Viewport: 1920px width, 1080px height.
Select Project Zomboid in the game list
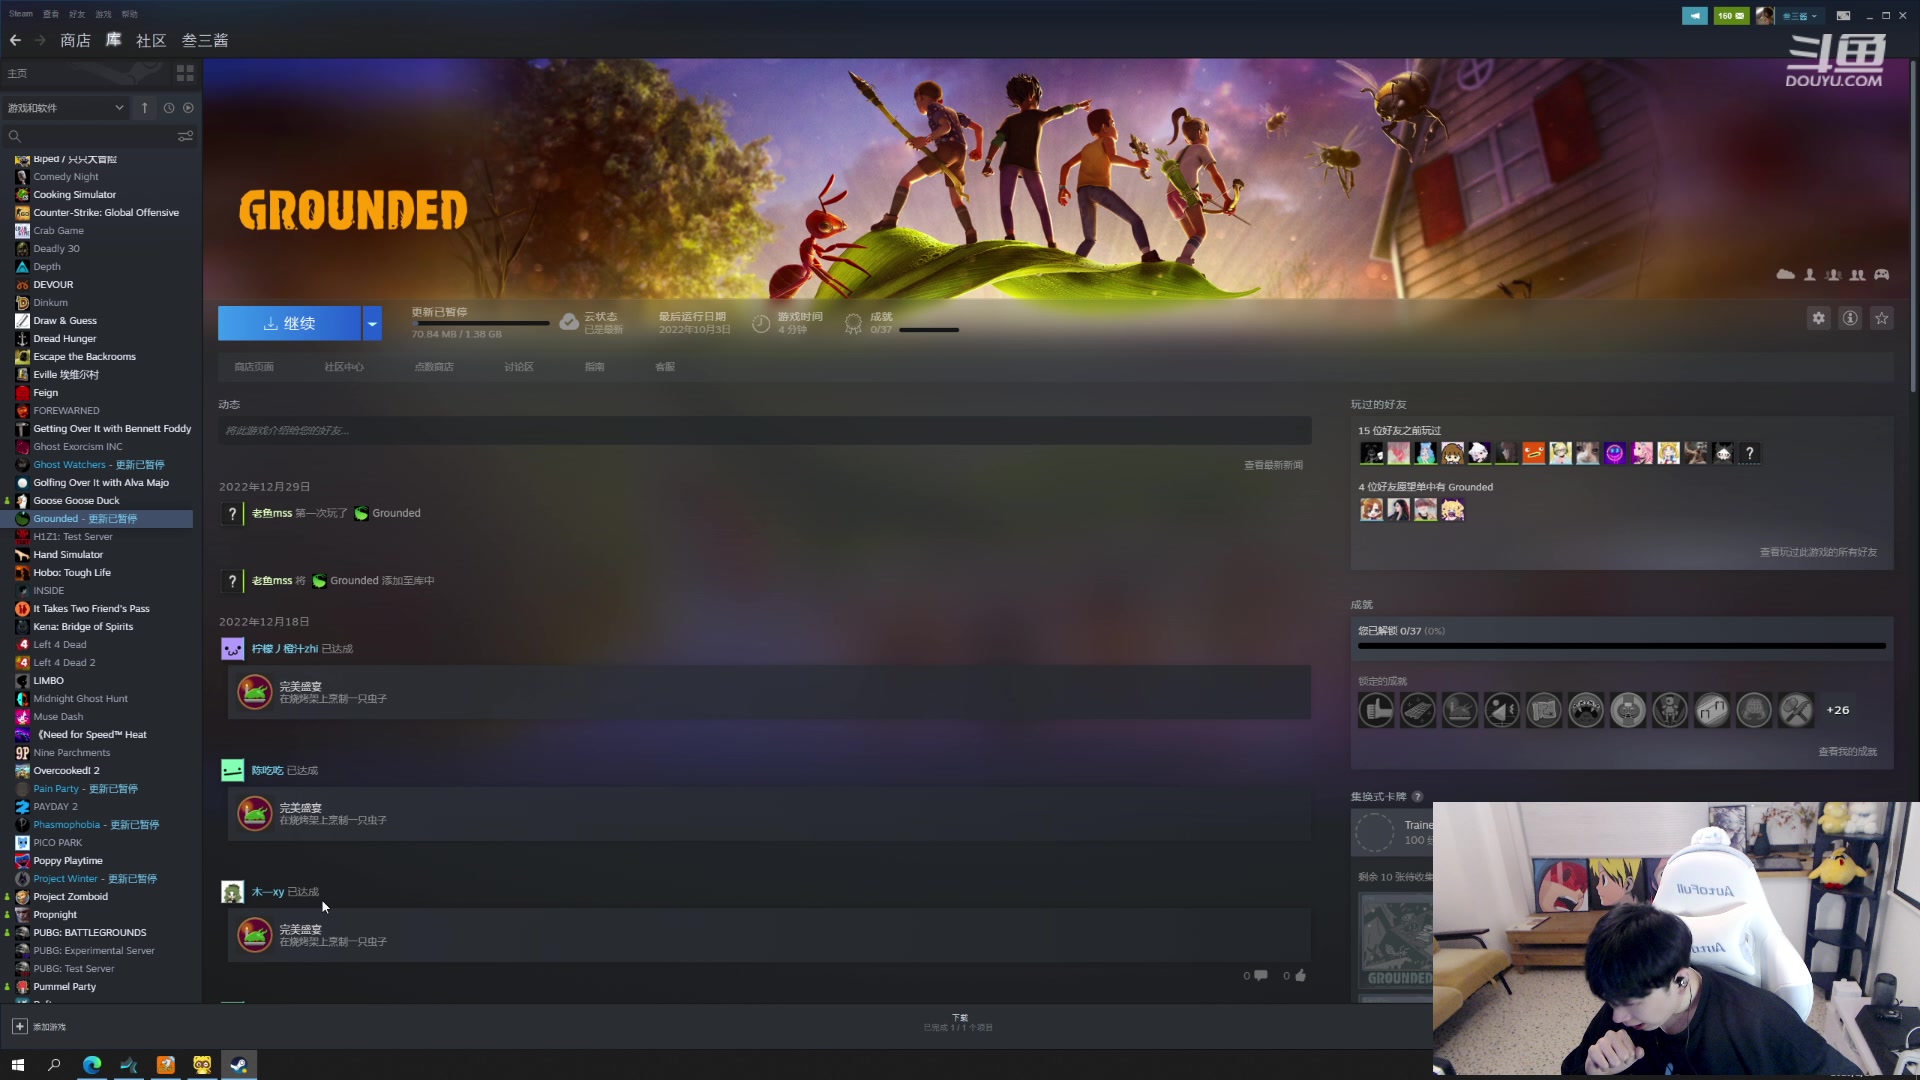[x=70, y=897]
